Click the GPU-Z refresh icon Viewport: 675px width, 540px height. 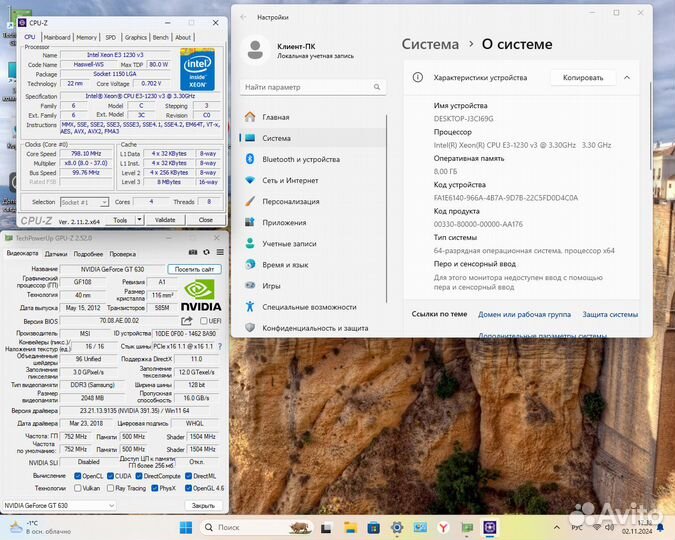[x=207, y=252]
